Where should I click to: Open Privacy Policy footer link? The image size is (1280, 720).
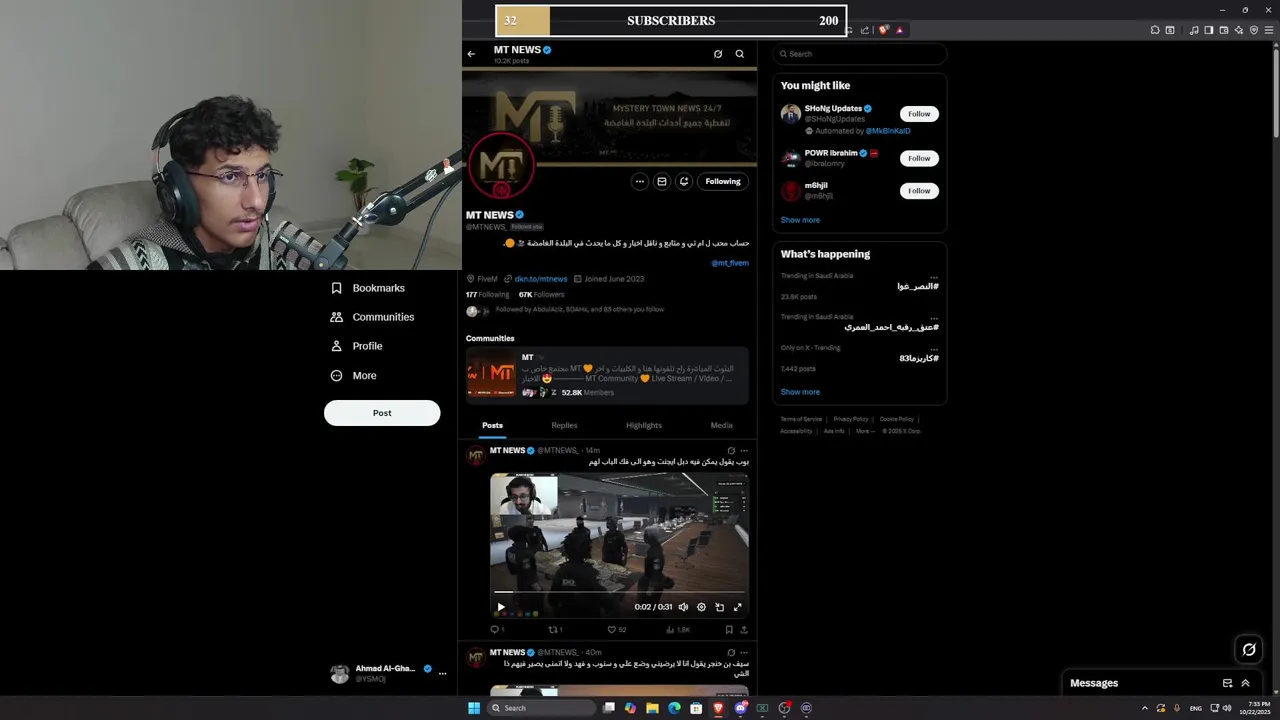(851, 419)
